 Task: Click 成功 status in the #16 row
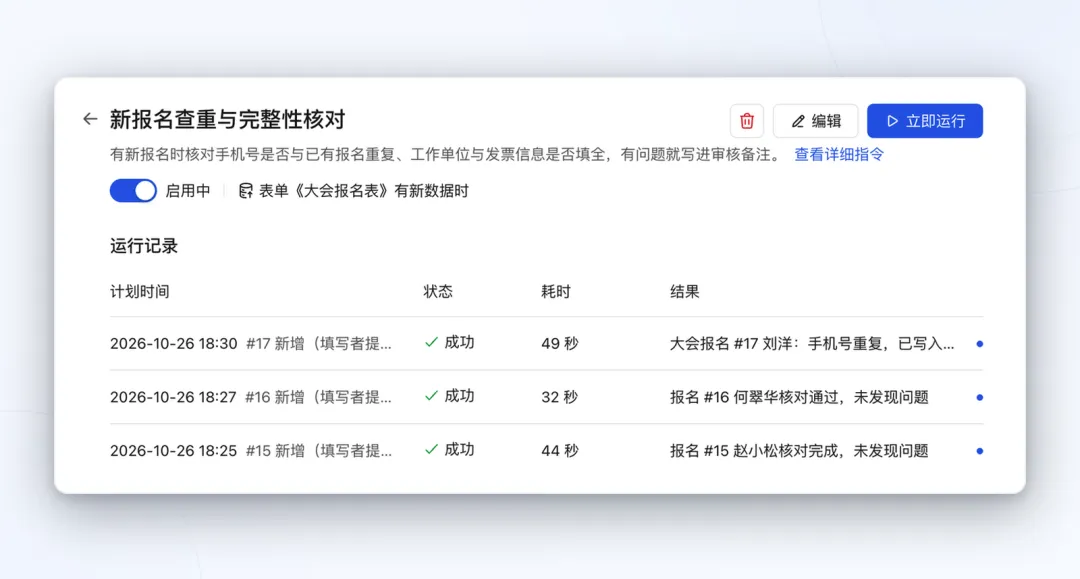459,396
